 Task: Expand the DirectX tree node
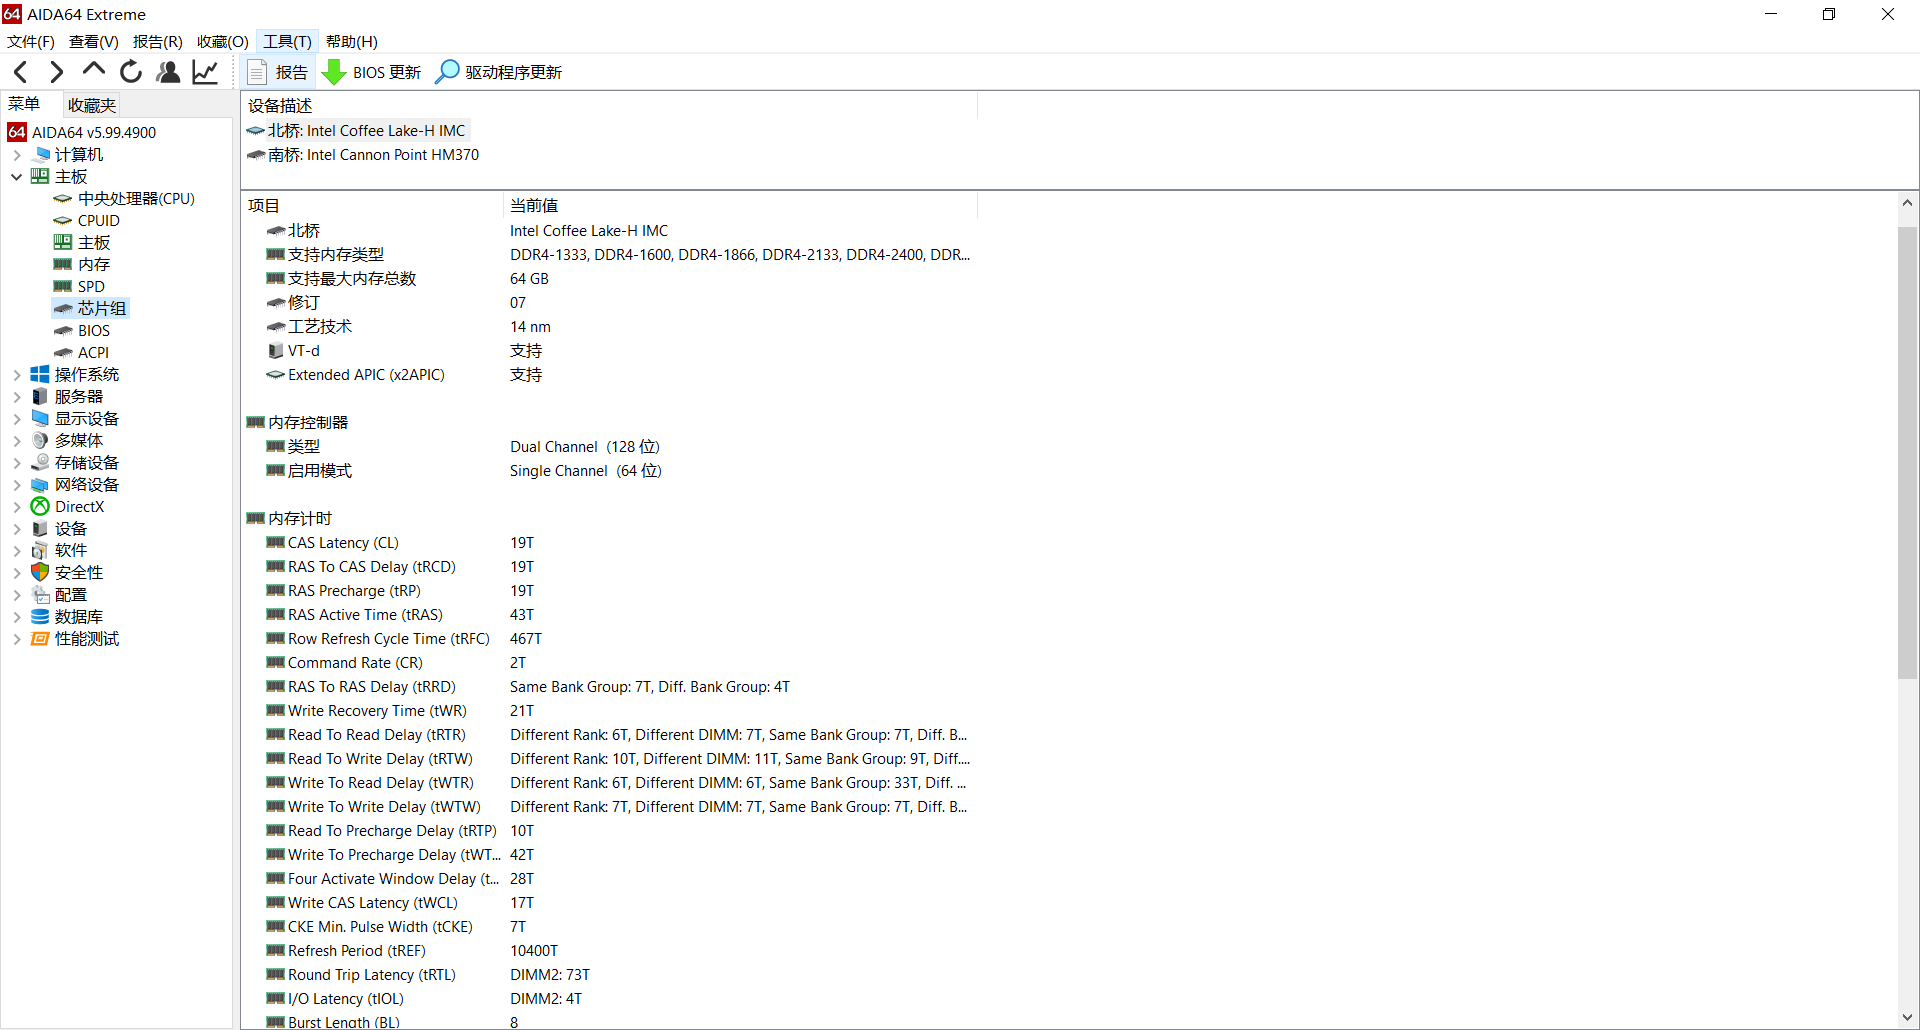click(x=16, y=507)
